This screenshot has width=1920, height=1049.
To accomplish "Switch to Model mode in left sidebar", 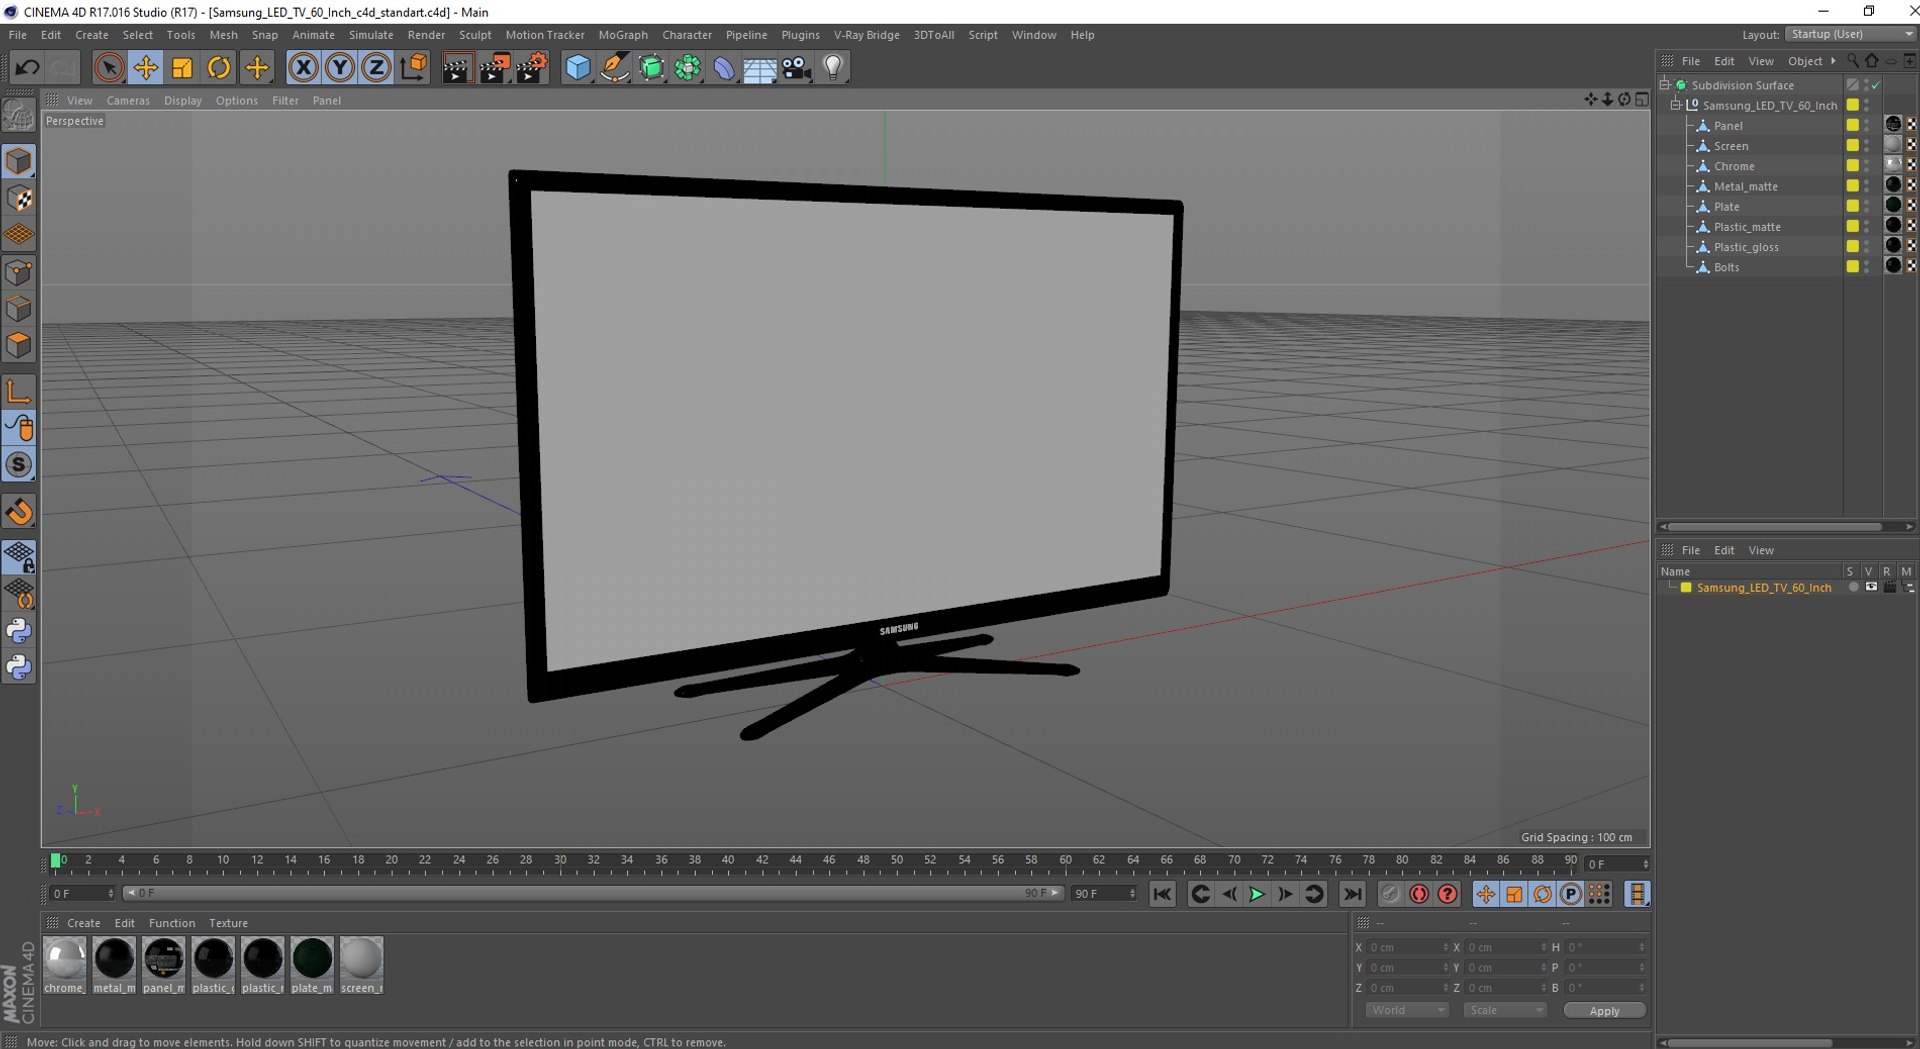I will click(x=19, y=161).
